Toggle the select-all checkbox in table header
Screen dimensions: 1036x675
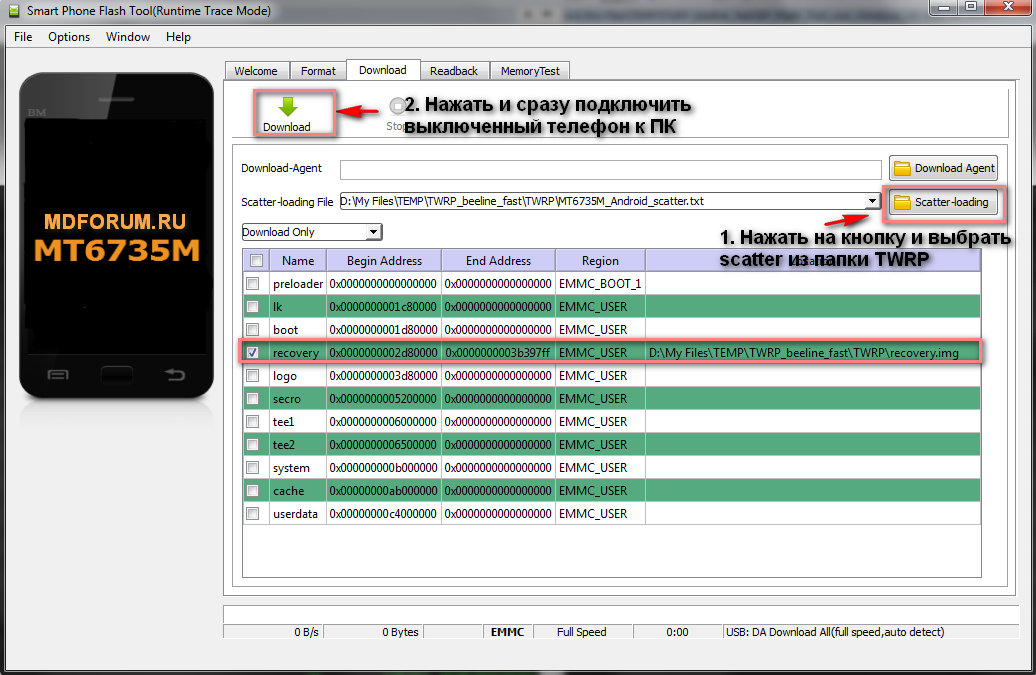point(256,261)
